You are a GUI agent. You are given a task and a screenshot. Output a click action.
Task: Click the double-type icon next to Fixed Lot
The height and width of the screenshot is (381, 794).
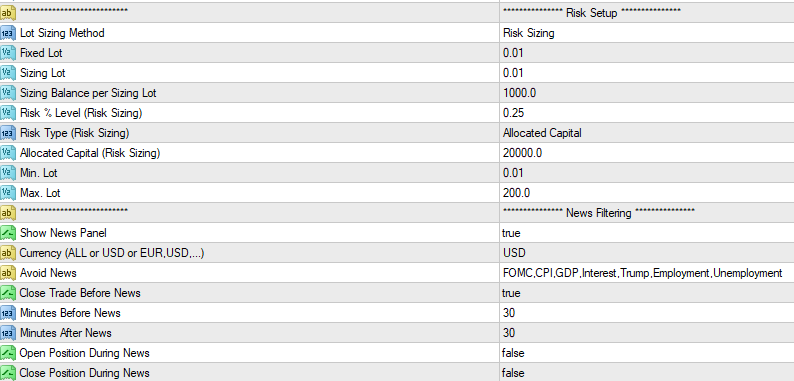point(8,53)
